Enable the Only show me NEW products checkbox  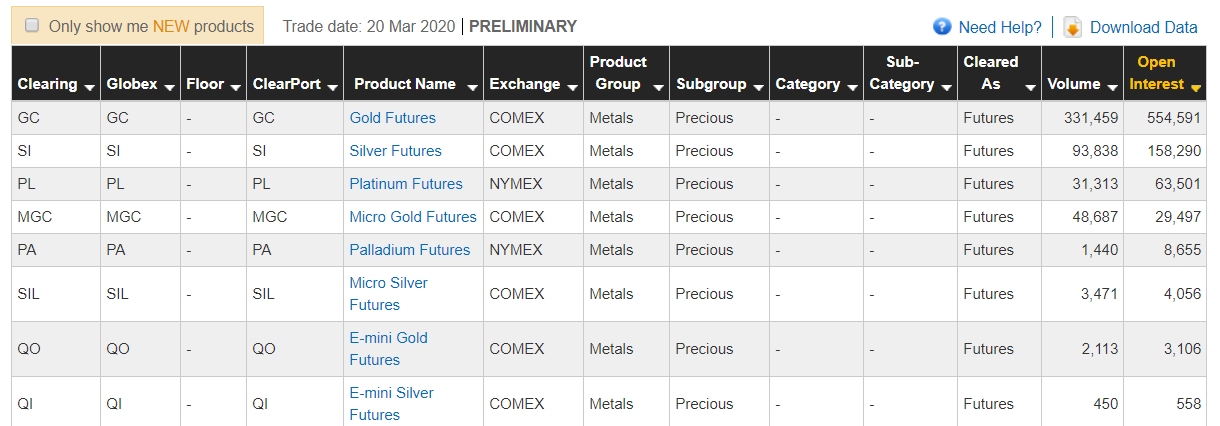(32, 25)
